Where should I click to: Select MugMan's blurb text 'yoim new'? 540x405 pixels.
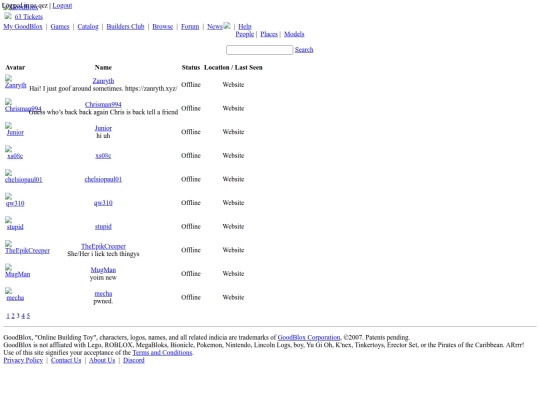pos(103,278)
